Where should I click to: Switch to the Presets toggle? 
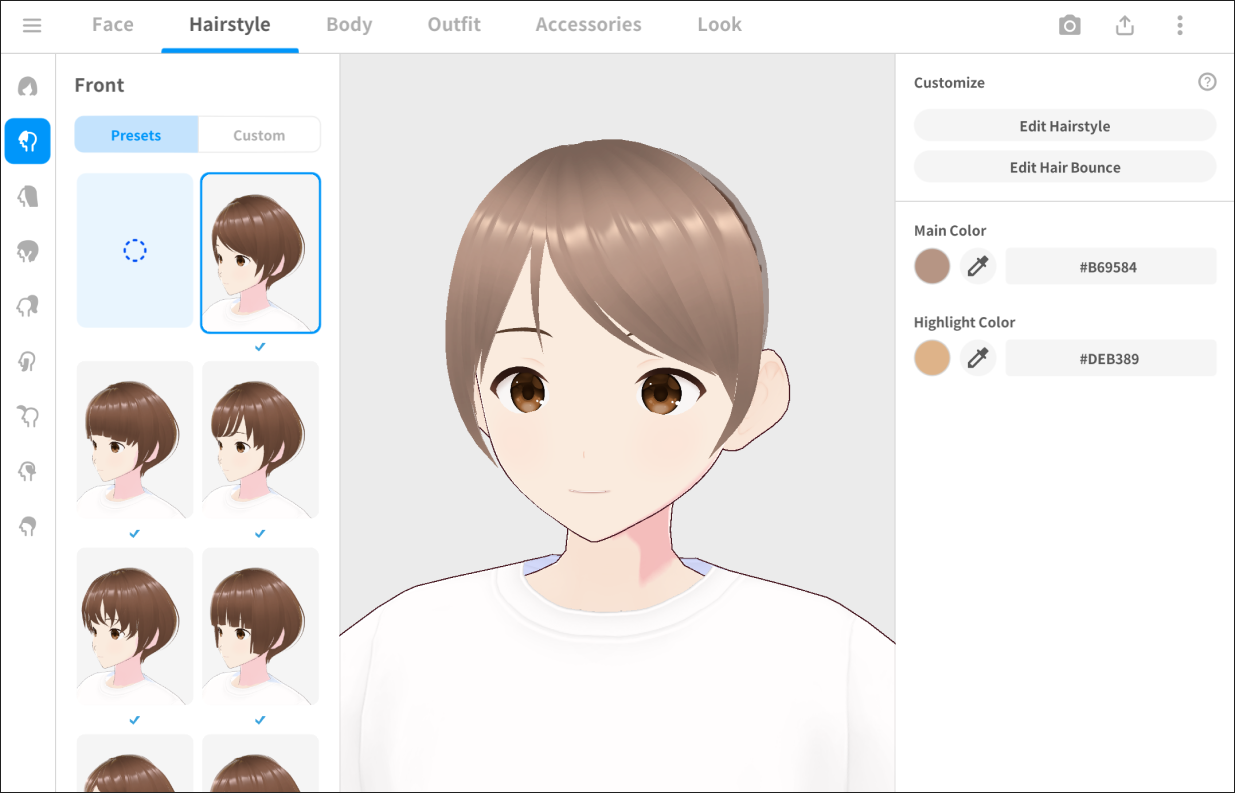click(136, 135)
